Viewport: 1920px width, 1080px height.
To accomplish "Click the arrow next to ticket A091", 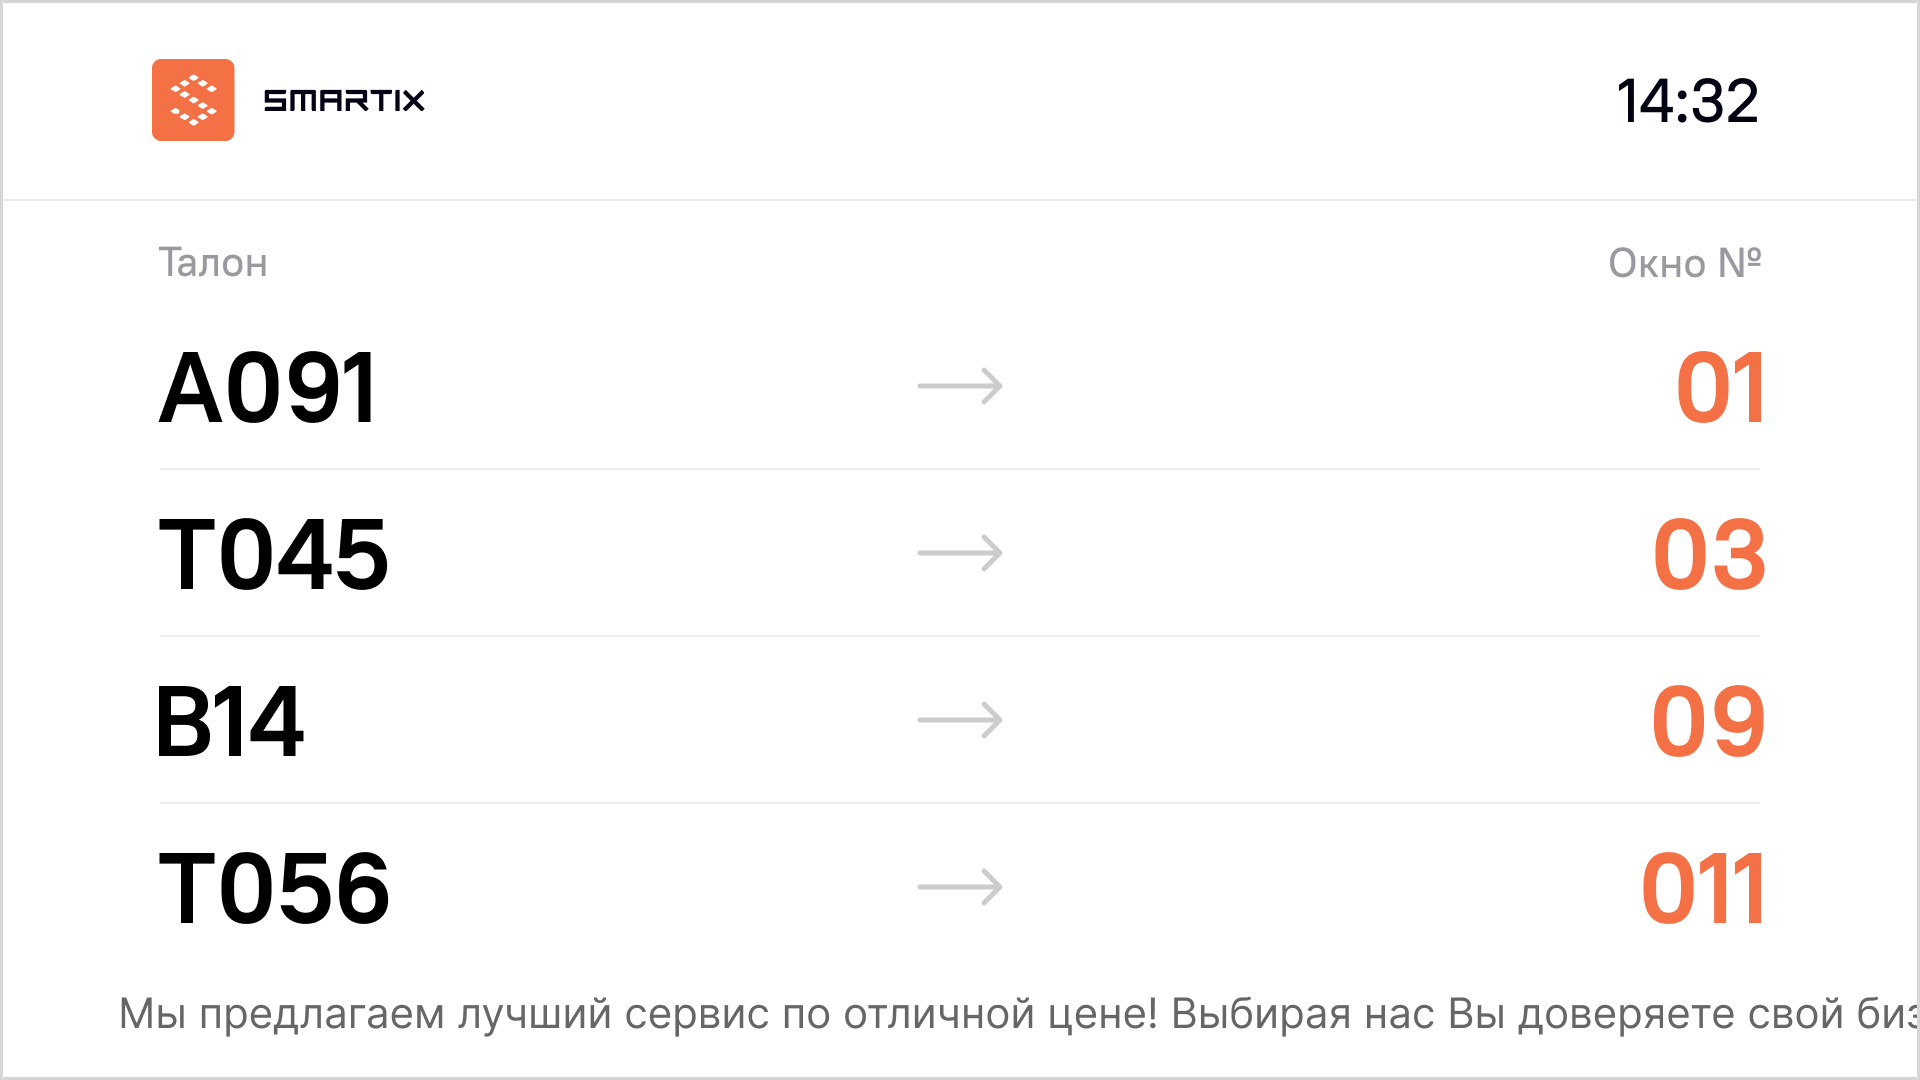I will coord(960,386).
